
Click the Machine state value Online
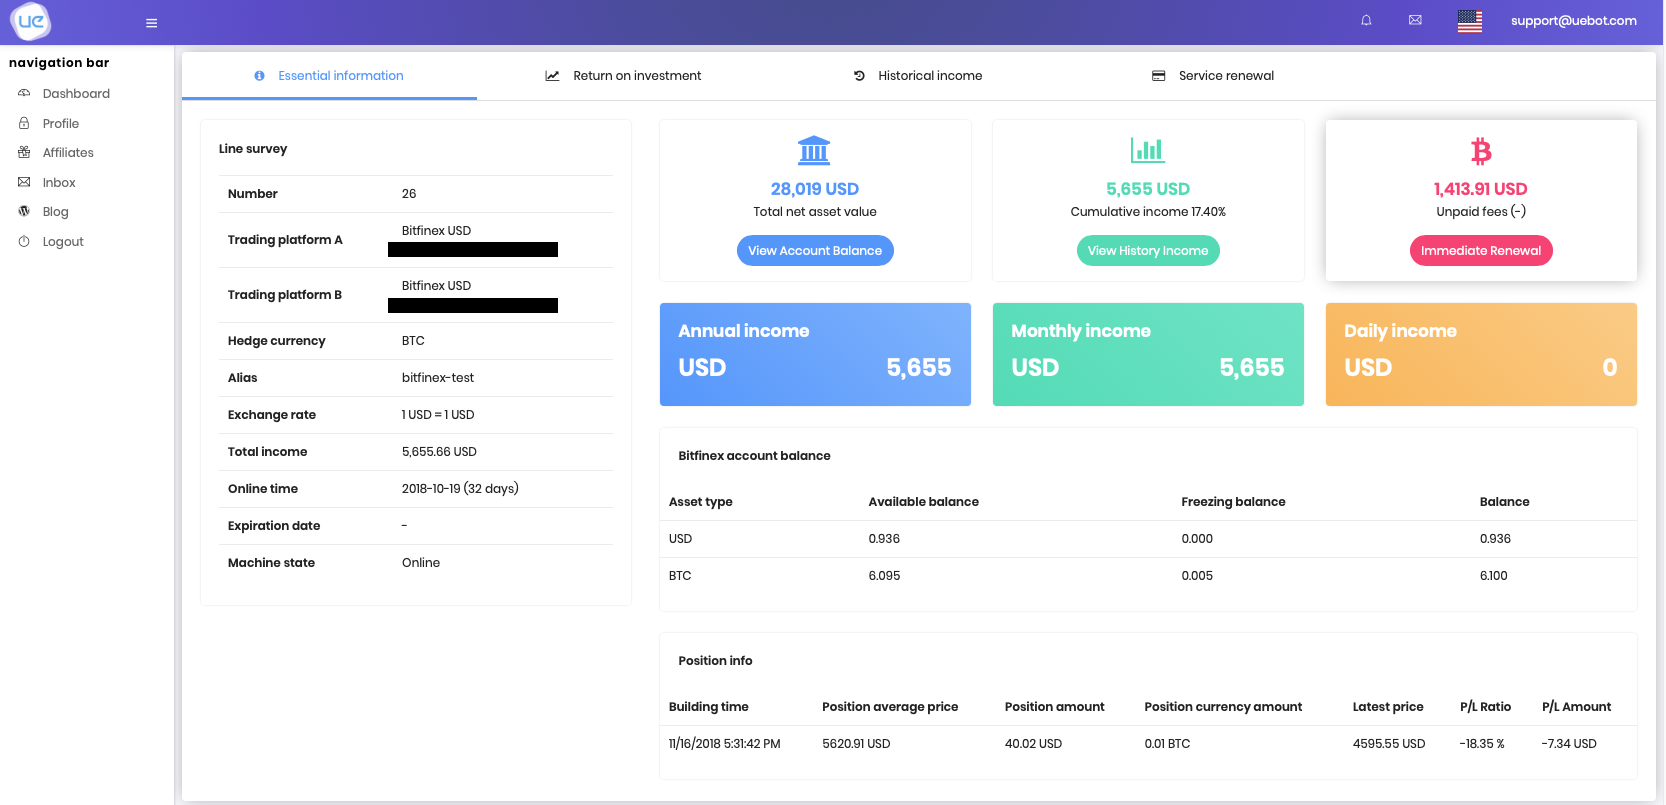pos(421,563)
